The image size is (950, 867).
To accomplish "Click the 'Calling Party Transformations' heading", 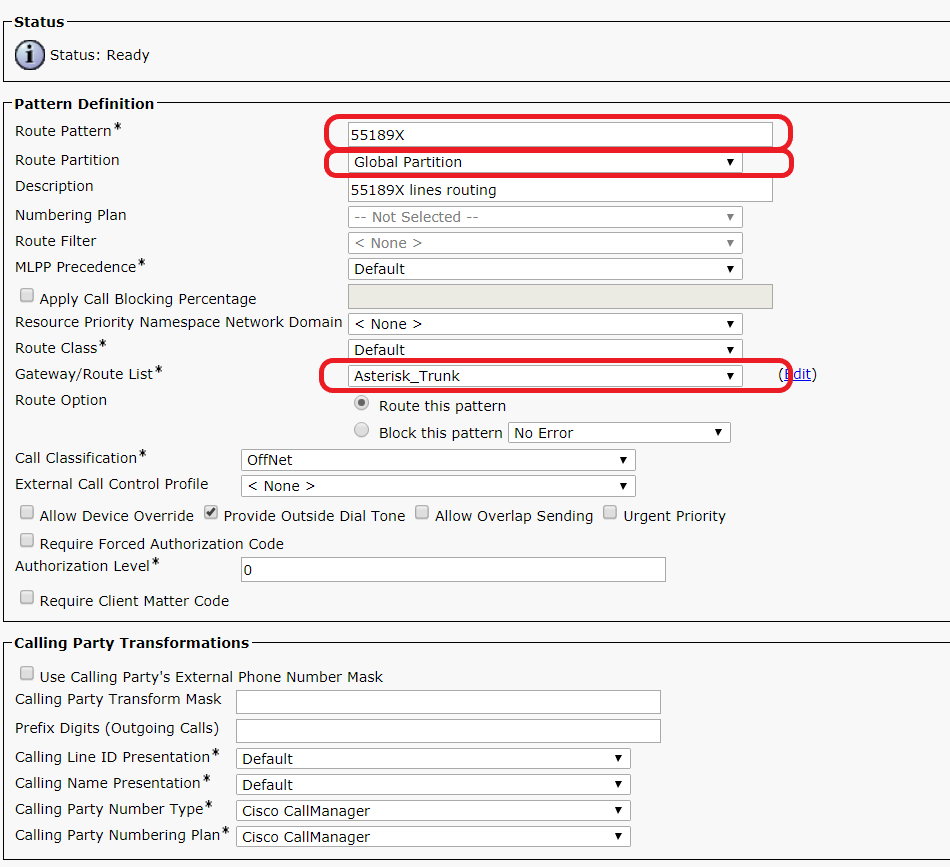I will [131, 643].
